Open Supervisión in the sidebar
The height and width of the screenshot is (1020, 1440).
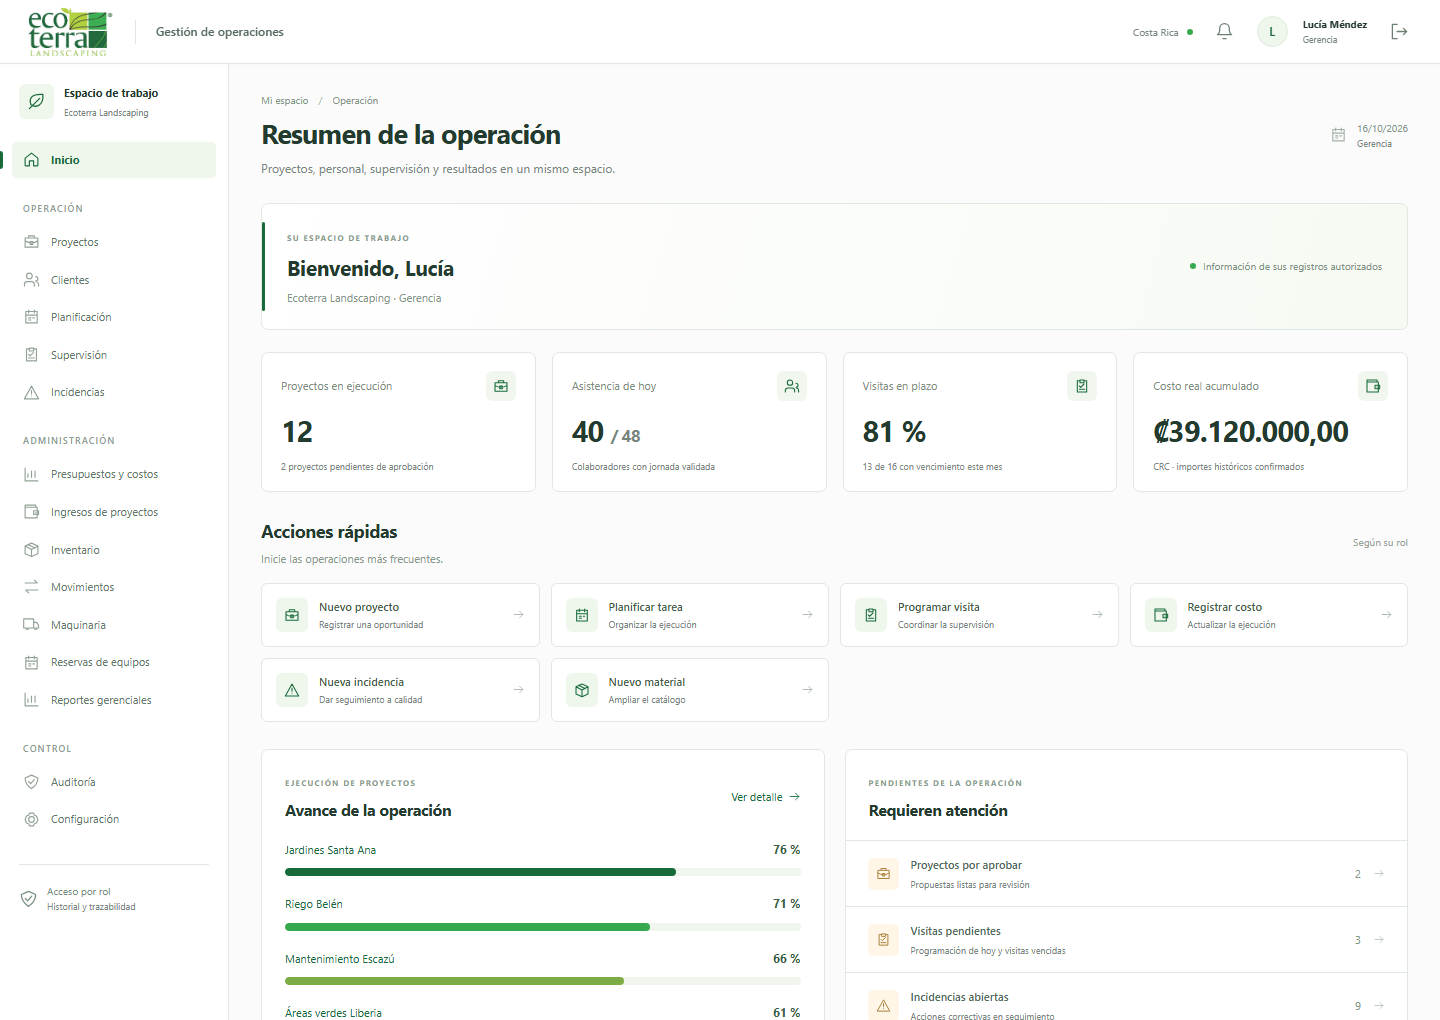tap(114, 355)
